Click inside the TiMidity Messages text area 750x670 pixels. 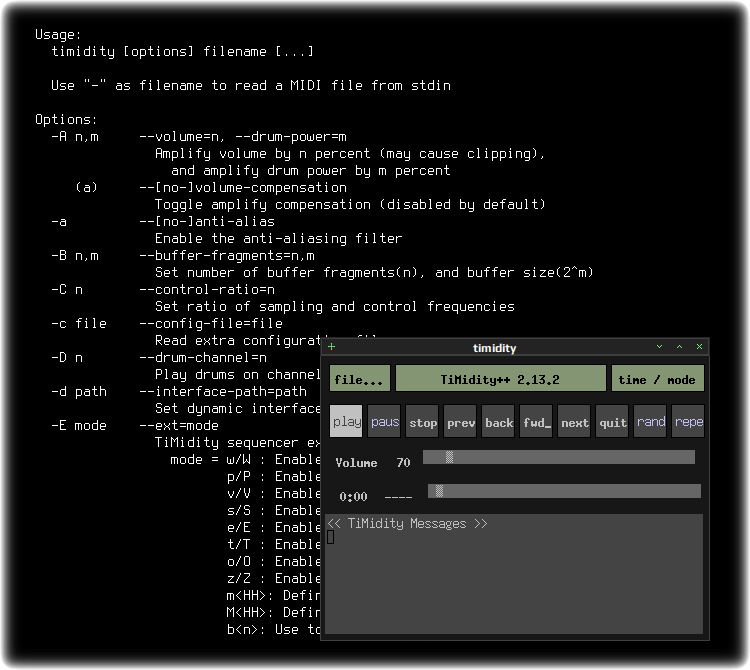point(514,574)
